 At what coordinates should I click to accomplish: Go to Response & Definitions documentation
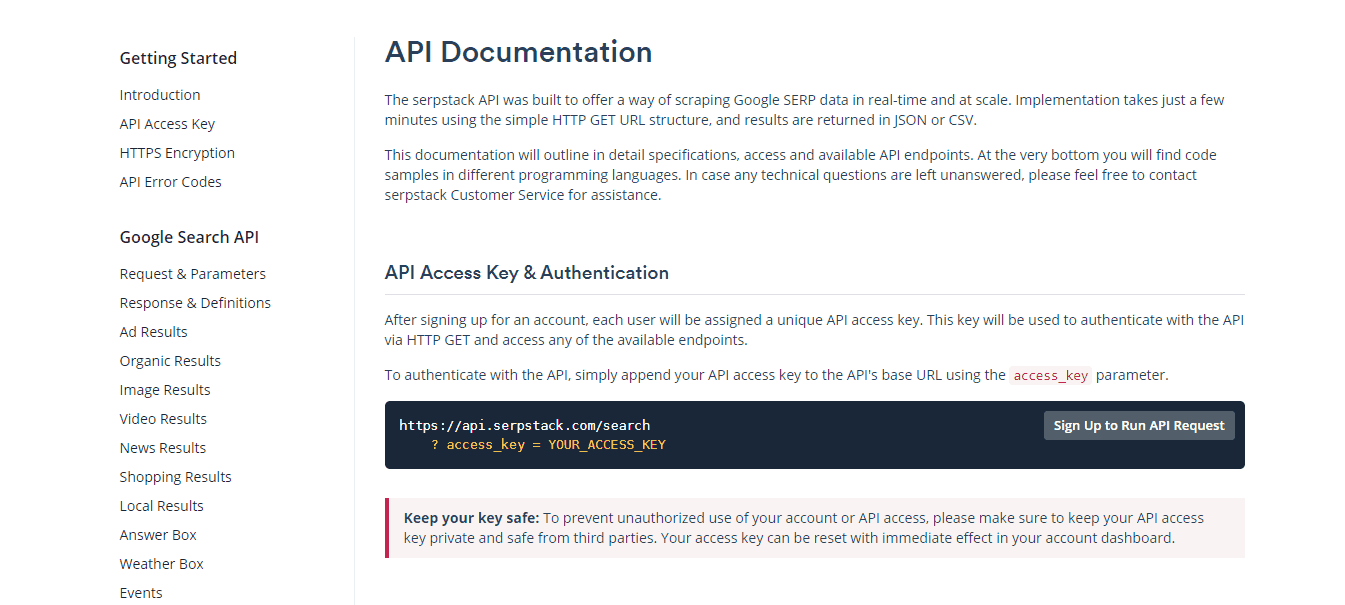click(195, 302)
